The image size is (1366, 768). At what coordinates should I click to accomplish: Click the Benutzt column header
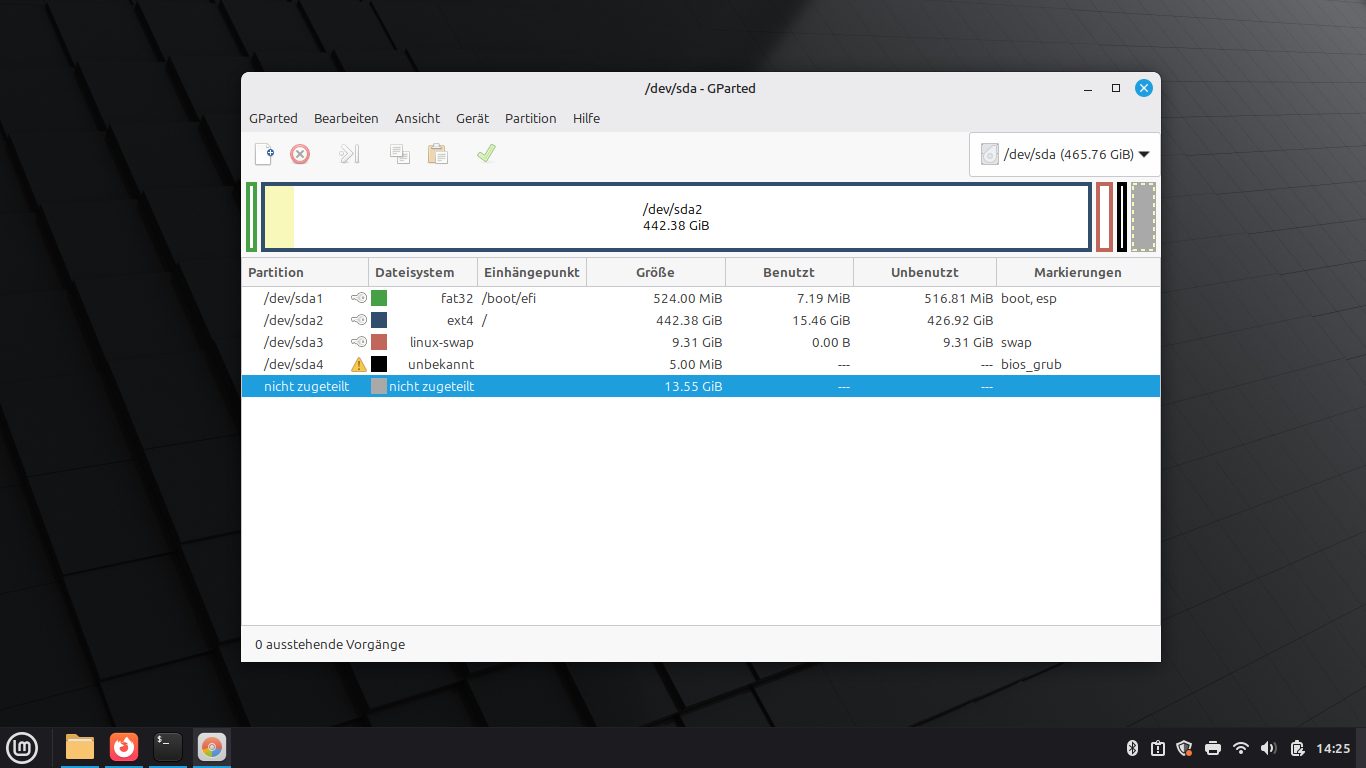coord(789,272)
